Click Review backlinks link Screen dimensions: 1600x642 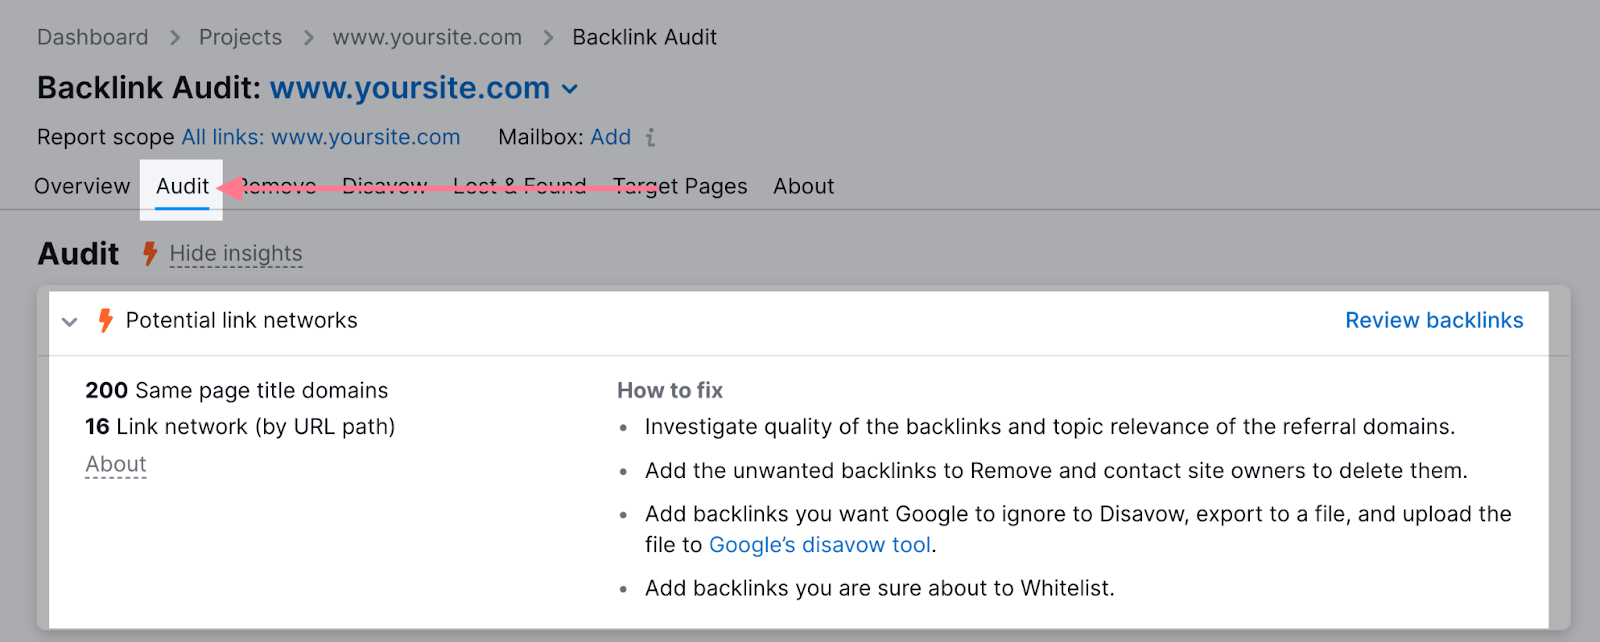tap(1433, 321)
